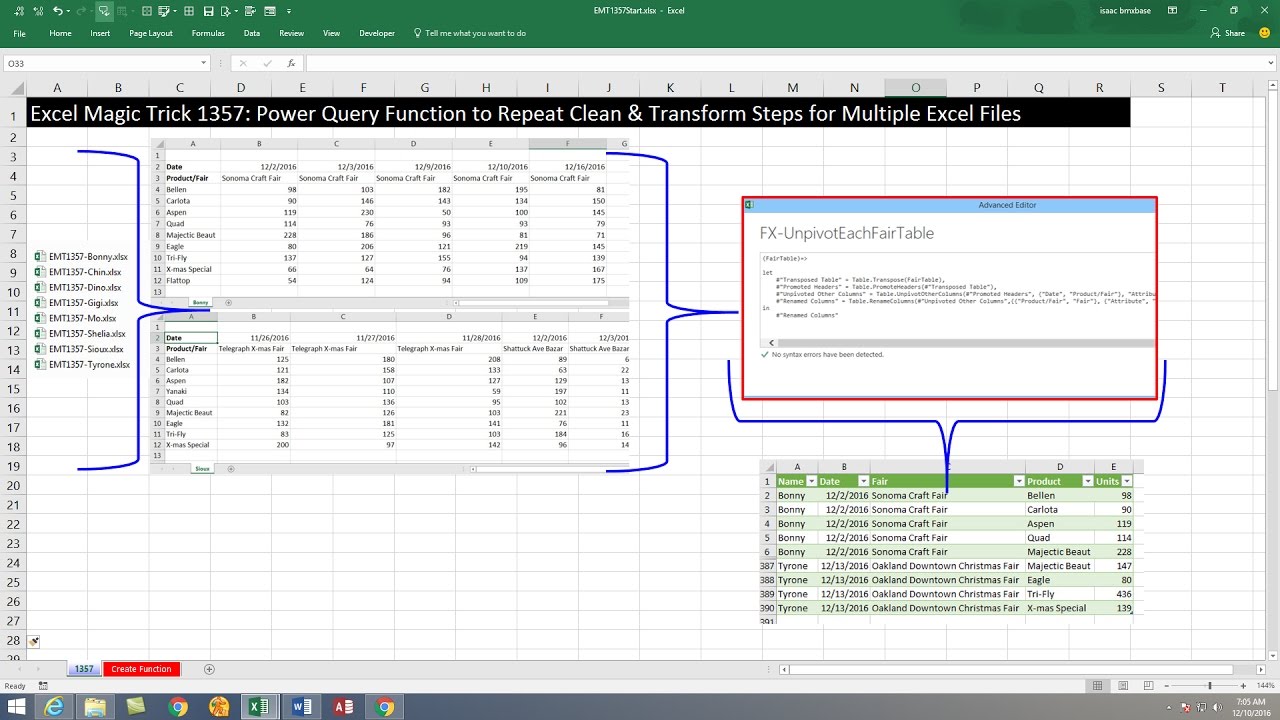Click the greyed Redo arrow

81,11
